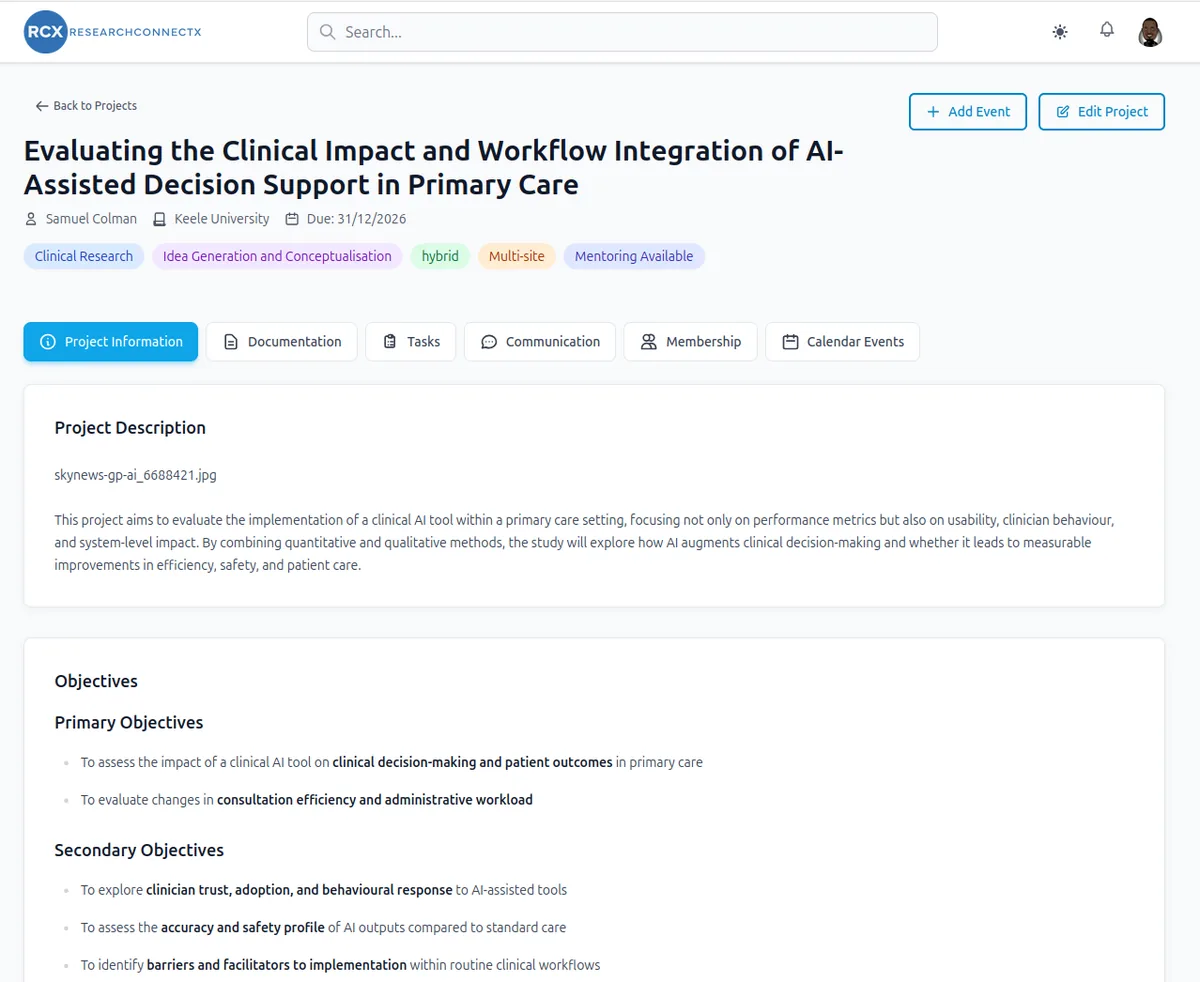Screen dimensions: 1200x982
Task: Switch to the Documentation tab
Action: 282,342
